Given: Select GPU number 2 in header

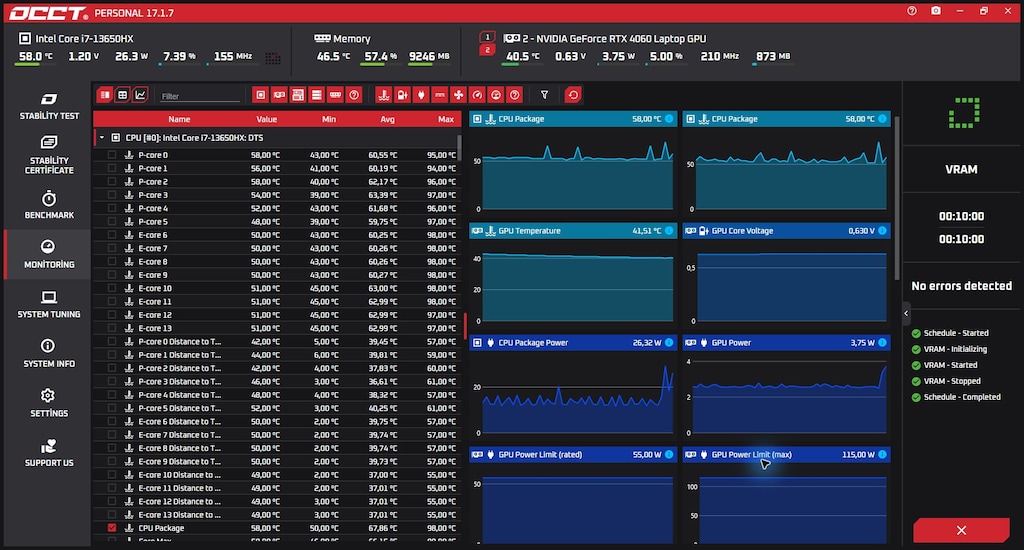Looking at the screenshot, I should [x=487, y=50].
